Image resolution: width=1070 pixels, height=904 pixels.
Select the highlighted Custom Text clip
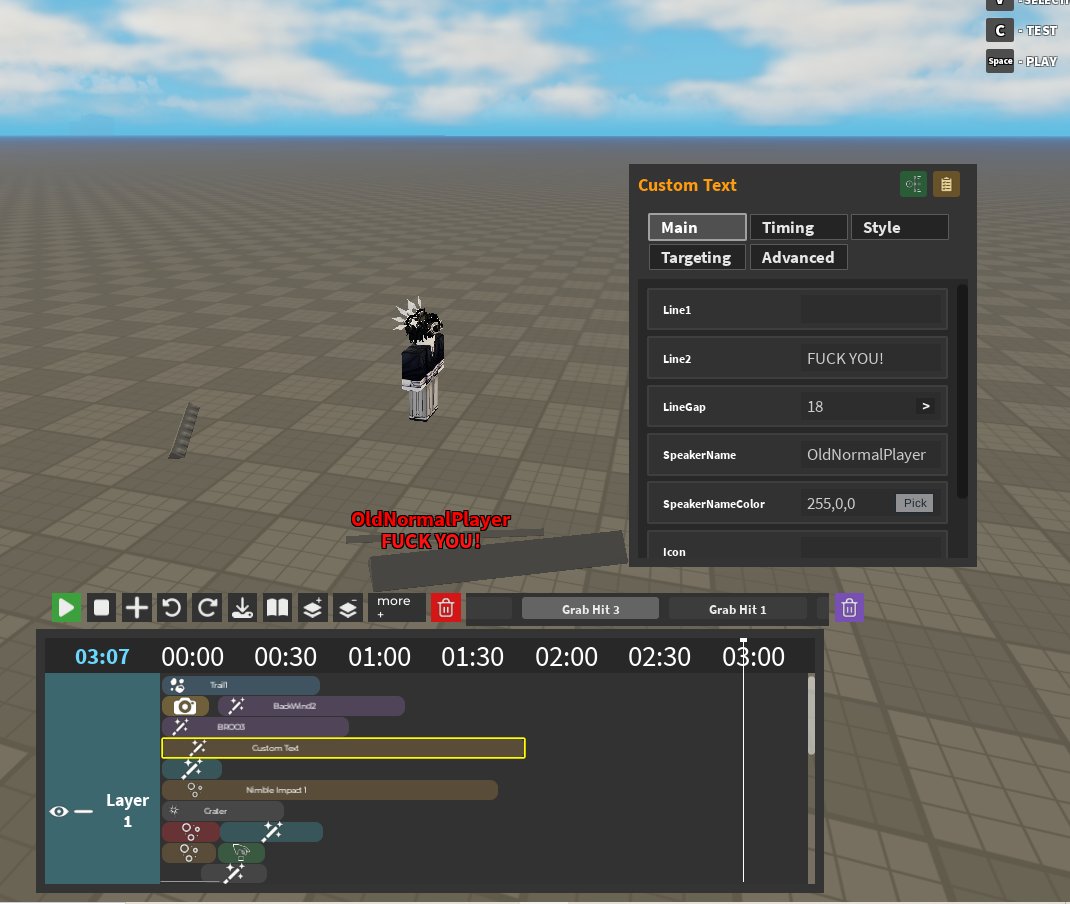pyautogui.click(x=343, y=748)
